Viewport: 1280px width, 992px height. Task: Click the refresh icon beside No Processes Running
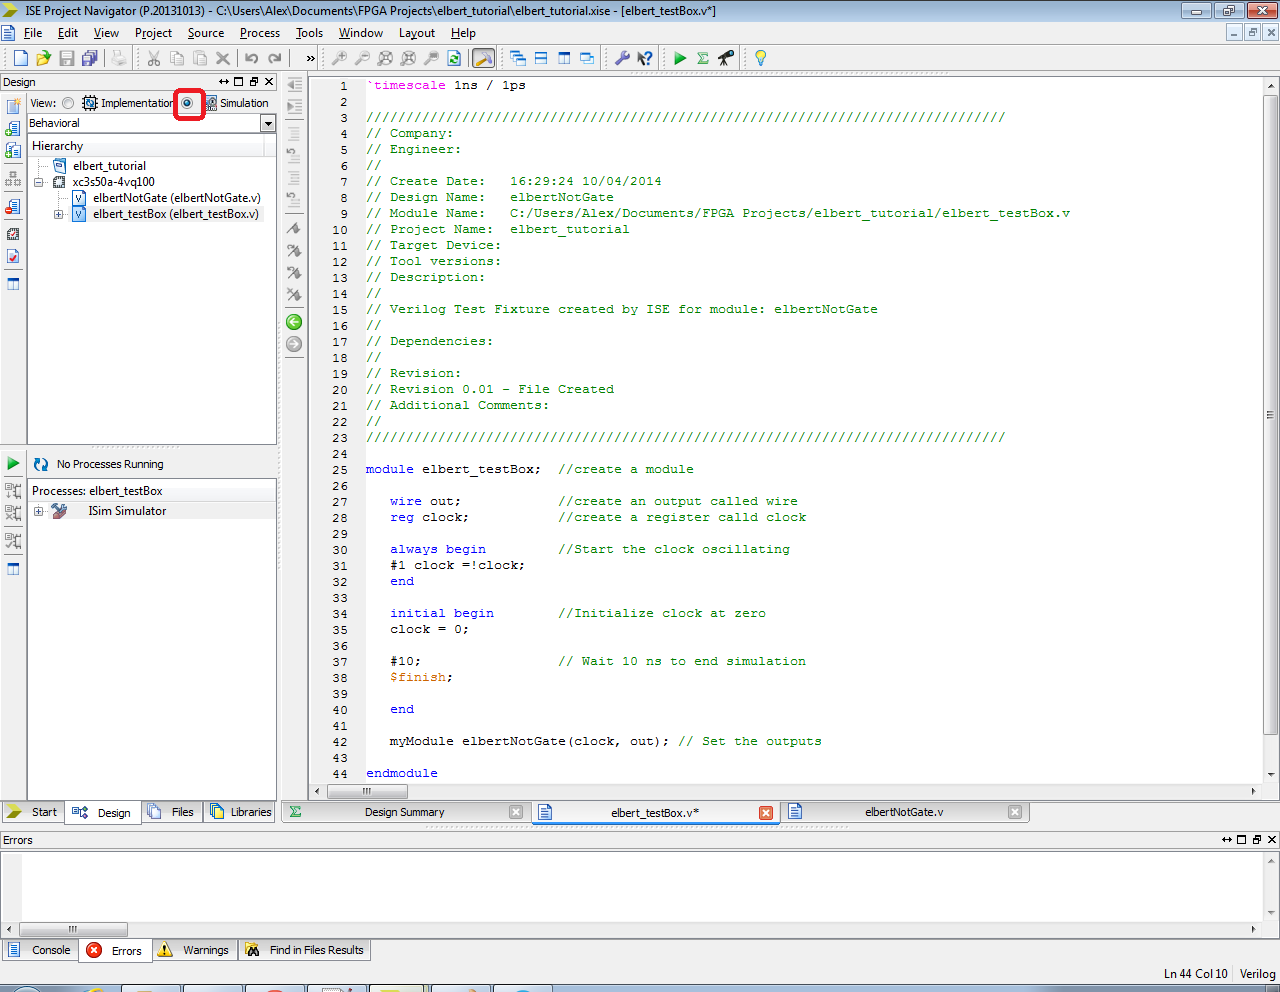click(x=41, y=464)
